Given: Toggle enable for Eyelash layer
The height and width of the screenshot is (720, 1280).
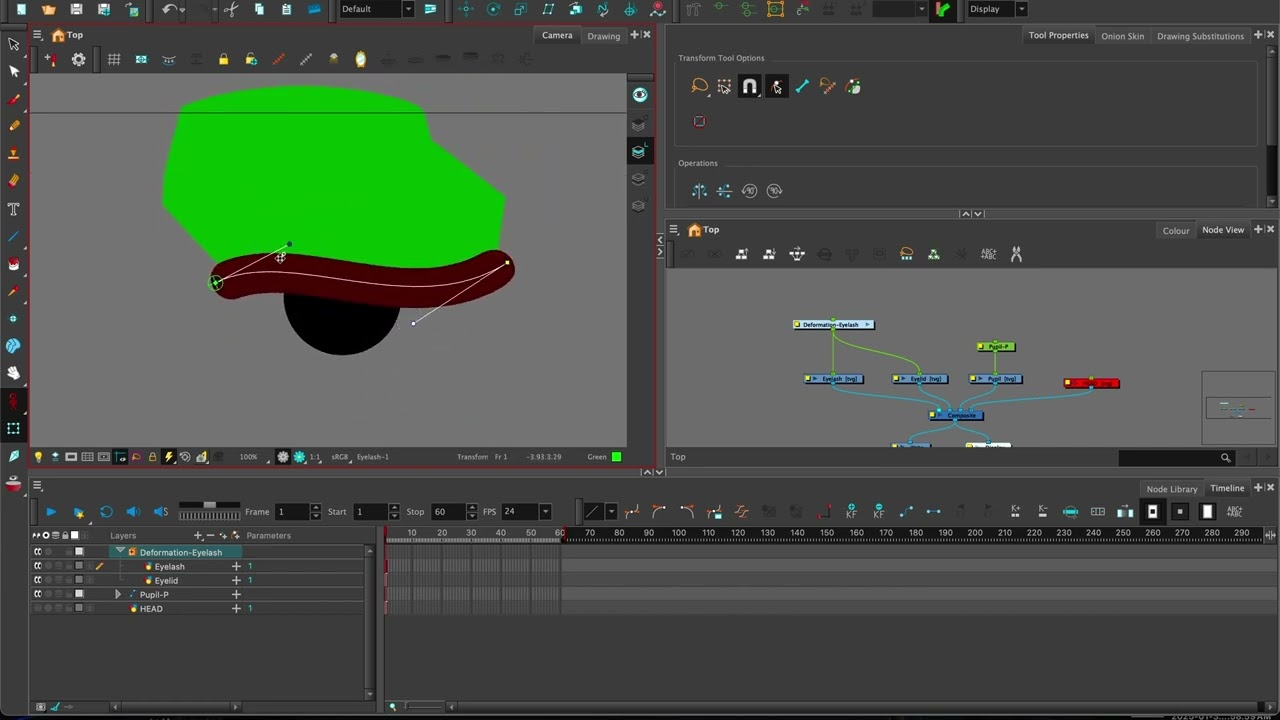Looking at the screenshot, I should (38, 566).
